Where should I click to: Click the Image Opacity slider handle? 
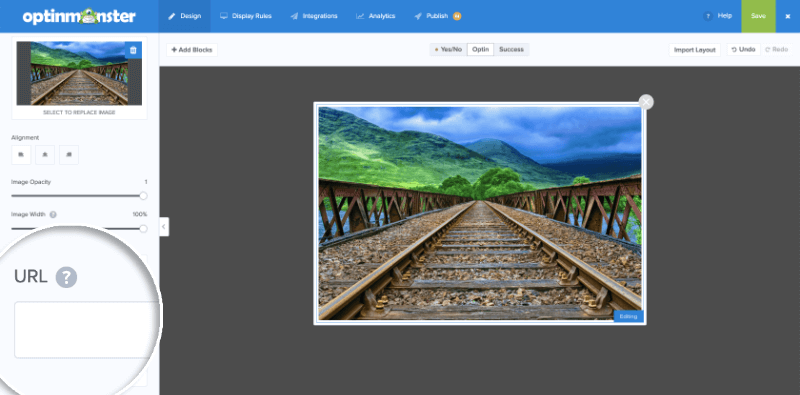click(143, 196)
